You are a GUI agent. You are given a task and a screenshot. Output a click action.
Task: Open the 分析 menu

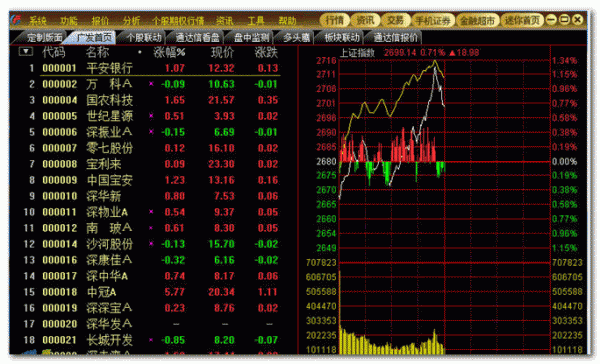click(131, 21)
